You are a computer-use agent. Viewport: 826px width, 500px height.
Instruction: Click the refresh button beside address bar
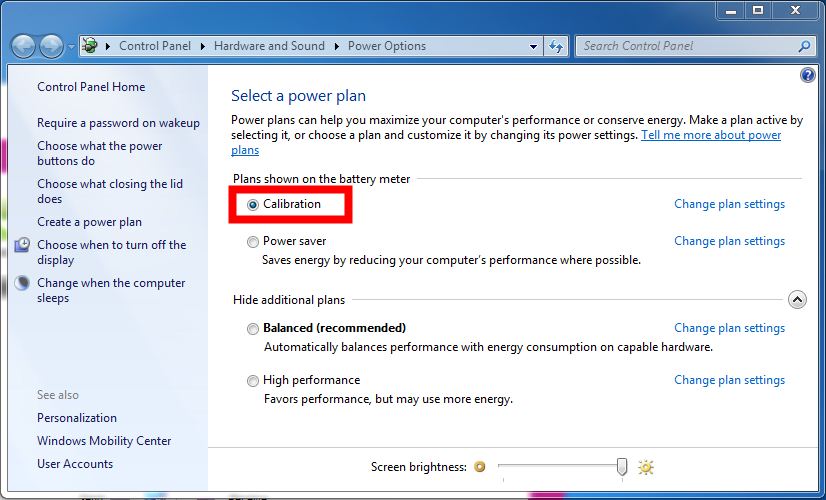pyautogui.click(x=556, y=46)
